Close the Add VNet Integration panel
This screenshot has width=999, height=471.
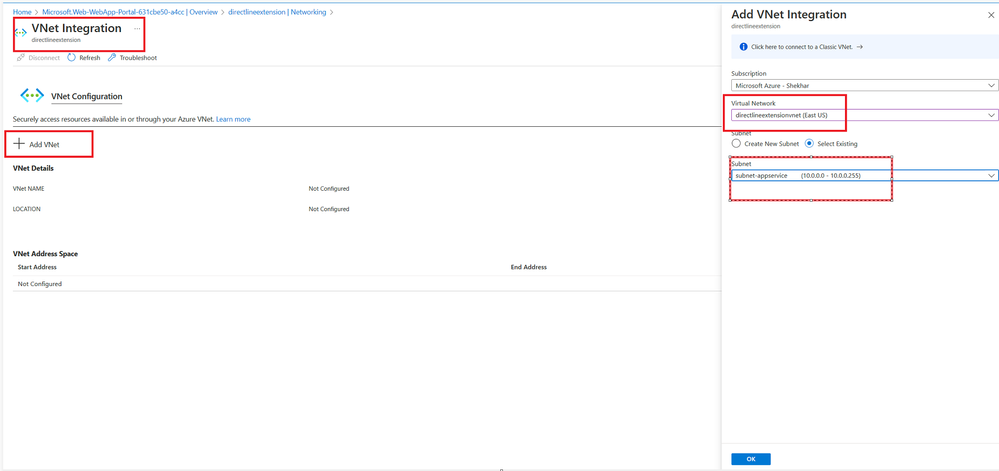pyautogui.click(x=990, y=15)
